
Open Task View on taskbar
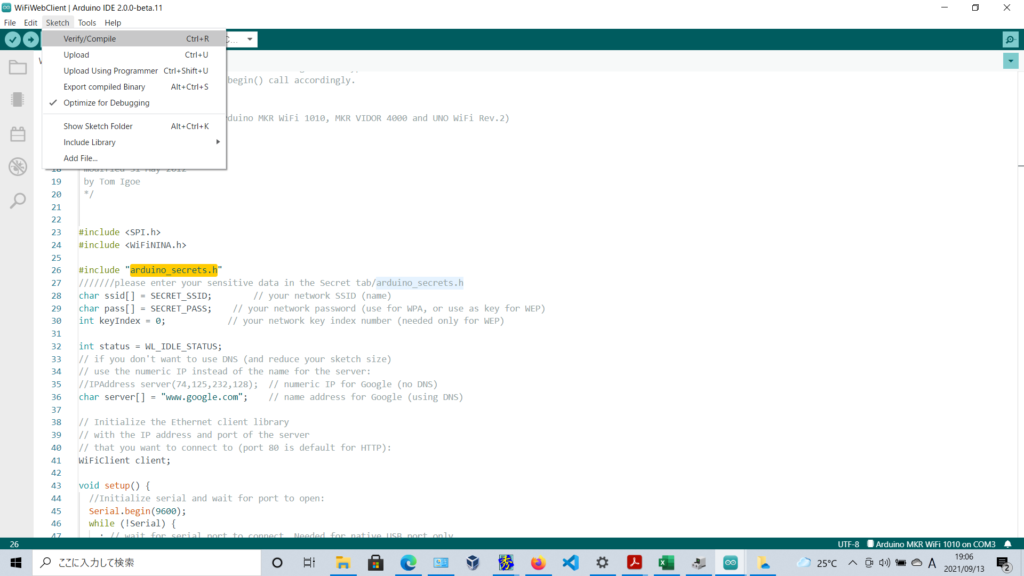[x=310, y=562]
